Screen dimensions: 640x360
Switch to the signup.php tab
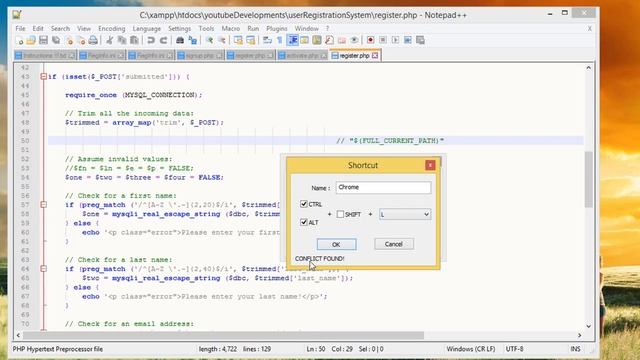tap(200, 56)
